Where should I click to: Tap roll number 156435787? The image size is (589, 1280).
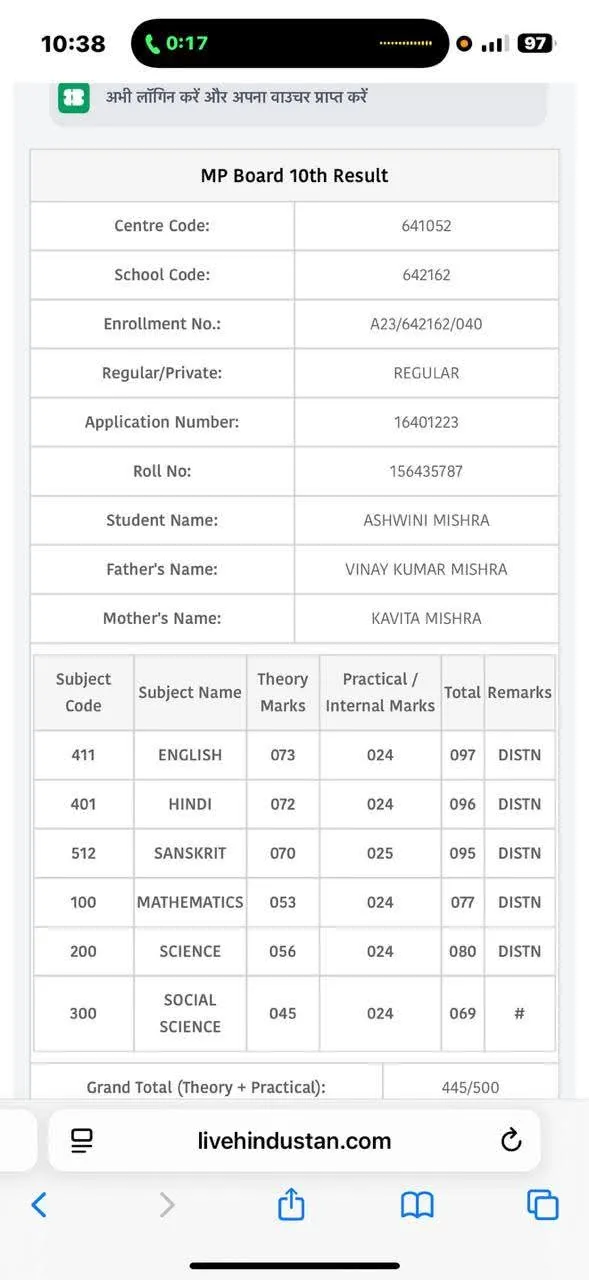[426, 471]
